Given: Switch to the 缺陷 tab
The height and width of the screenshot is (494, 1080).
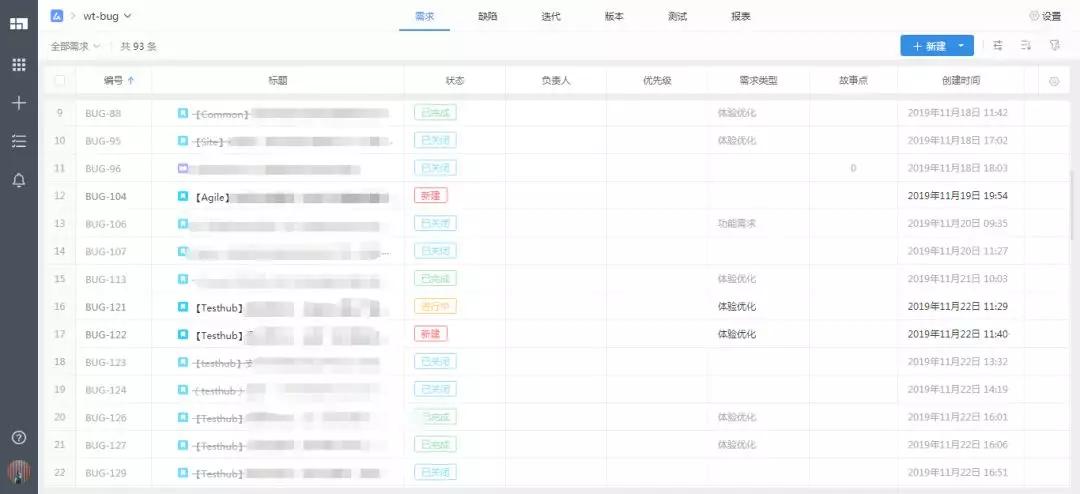Looking at the screenshot, I should pos(488,17).
